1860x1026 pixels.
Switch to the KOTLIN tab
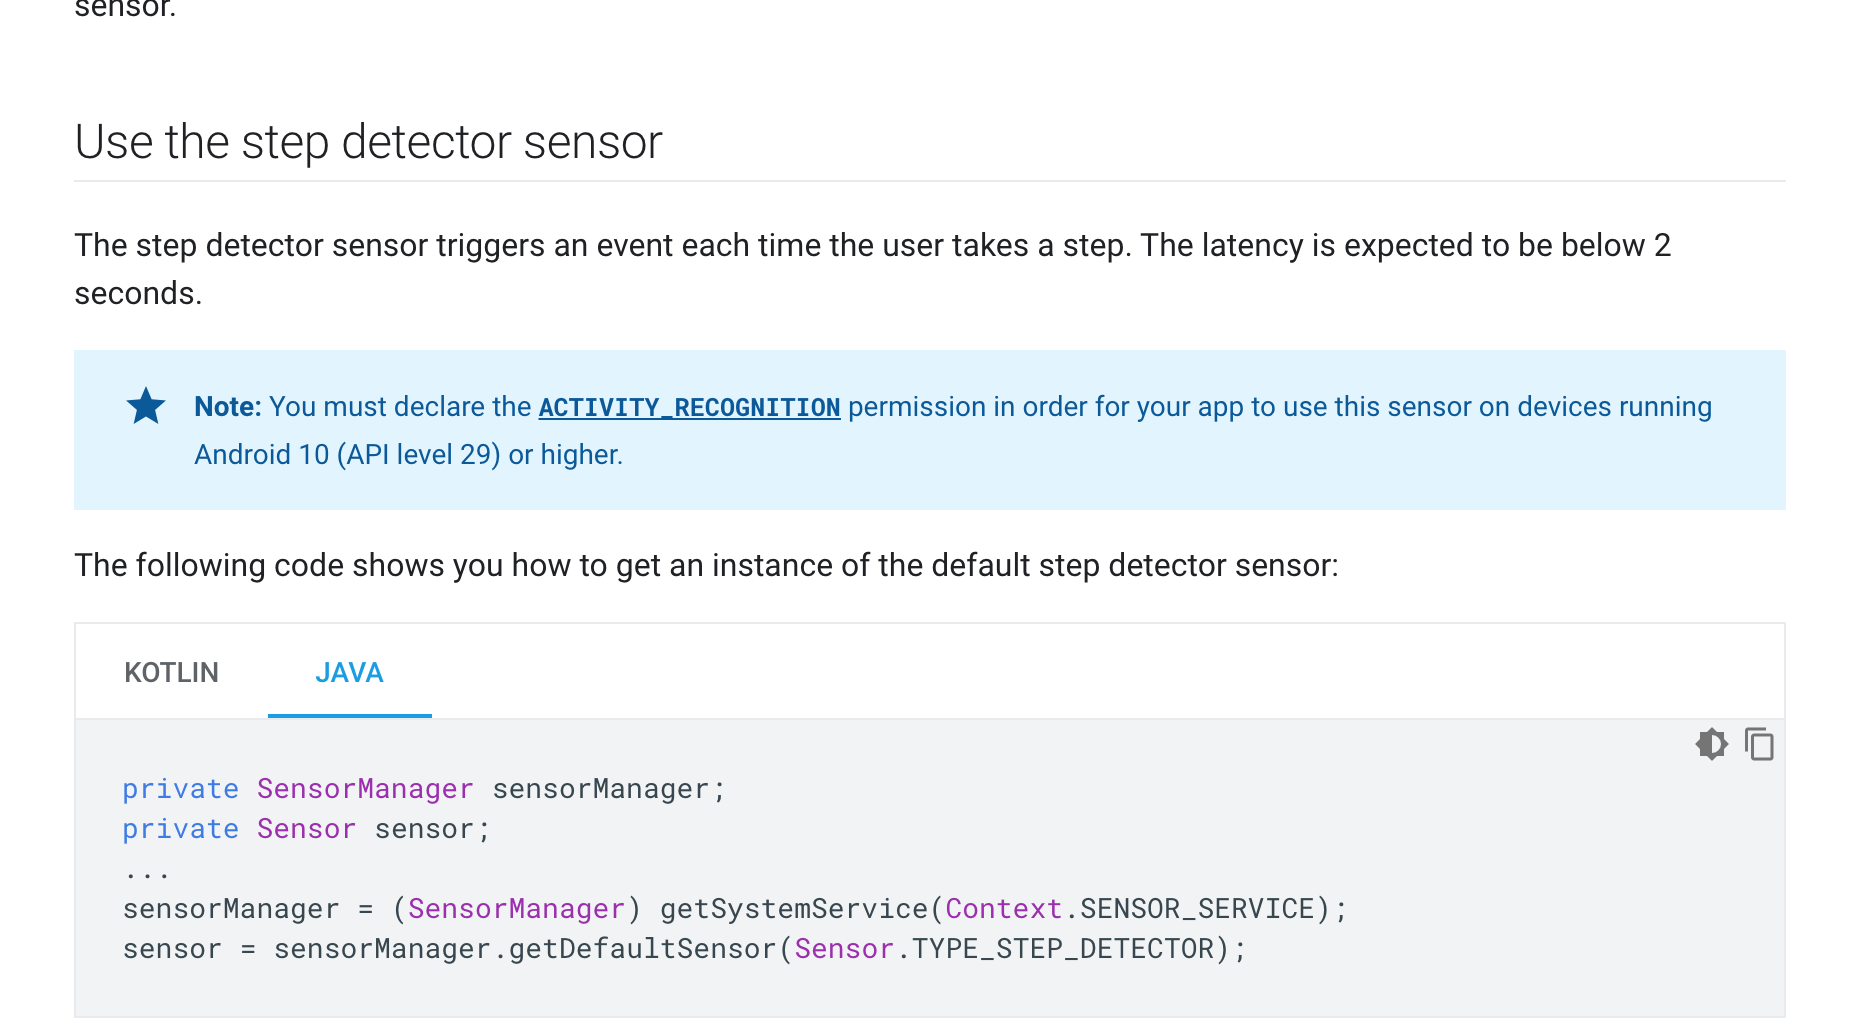point(171,672)
